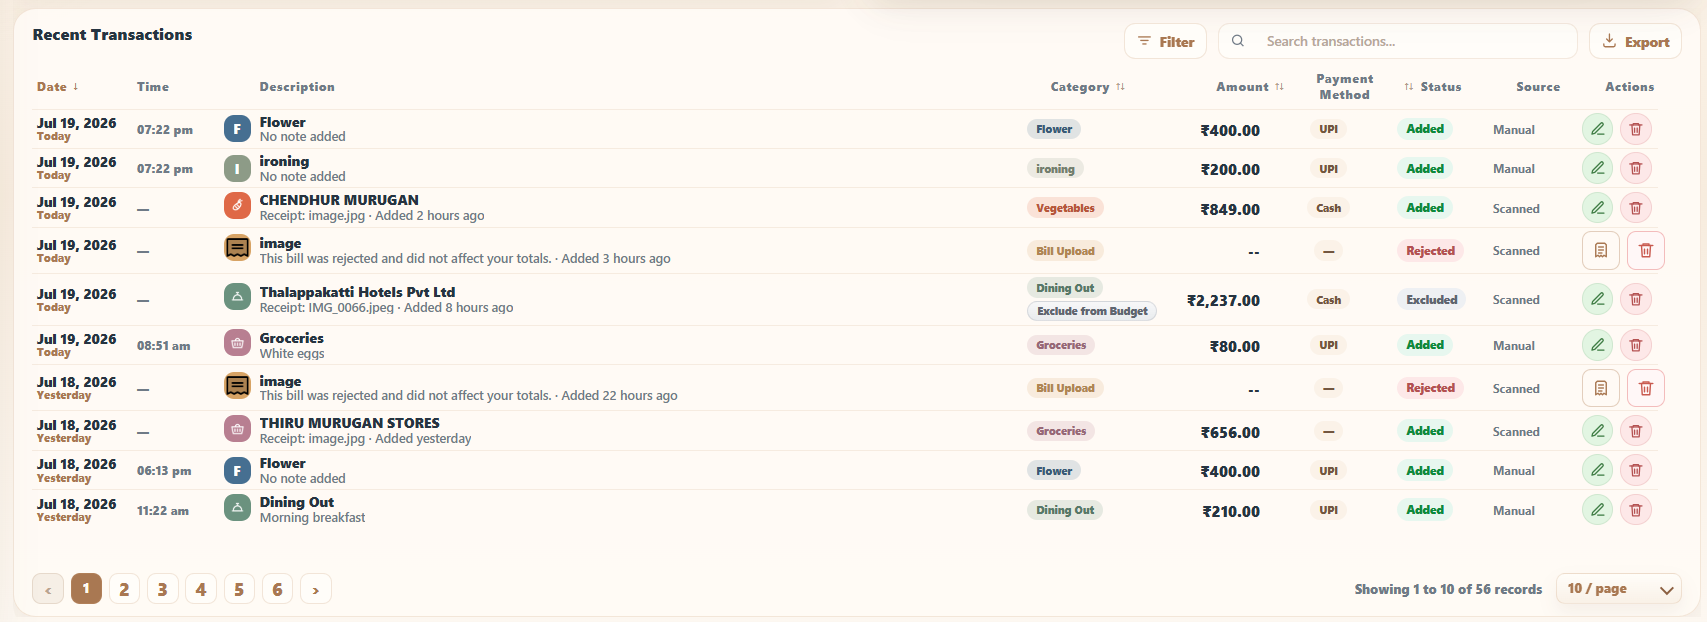The width and height of the screenshot is (1707, 622).
Task: Go to page 6
Action: 277,589
